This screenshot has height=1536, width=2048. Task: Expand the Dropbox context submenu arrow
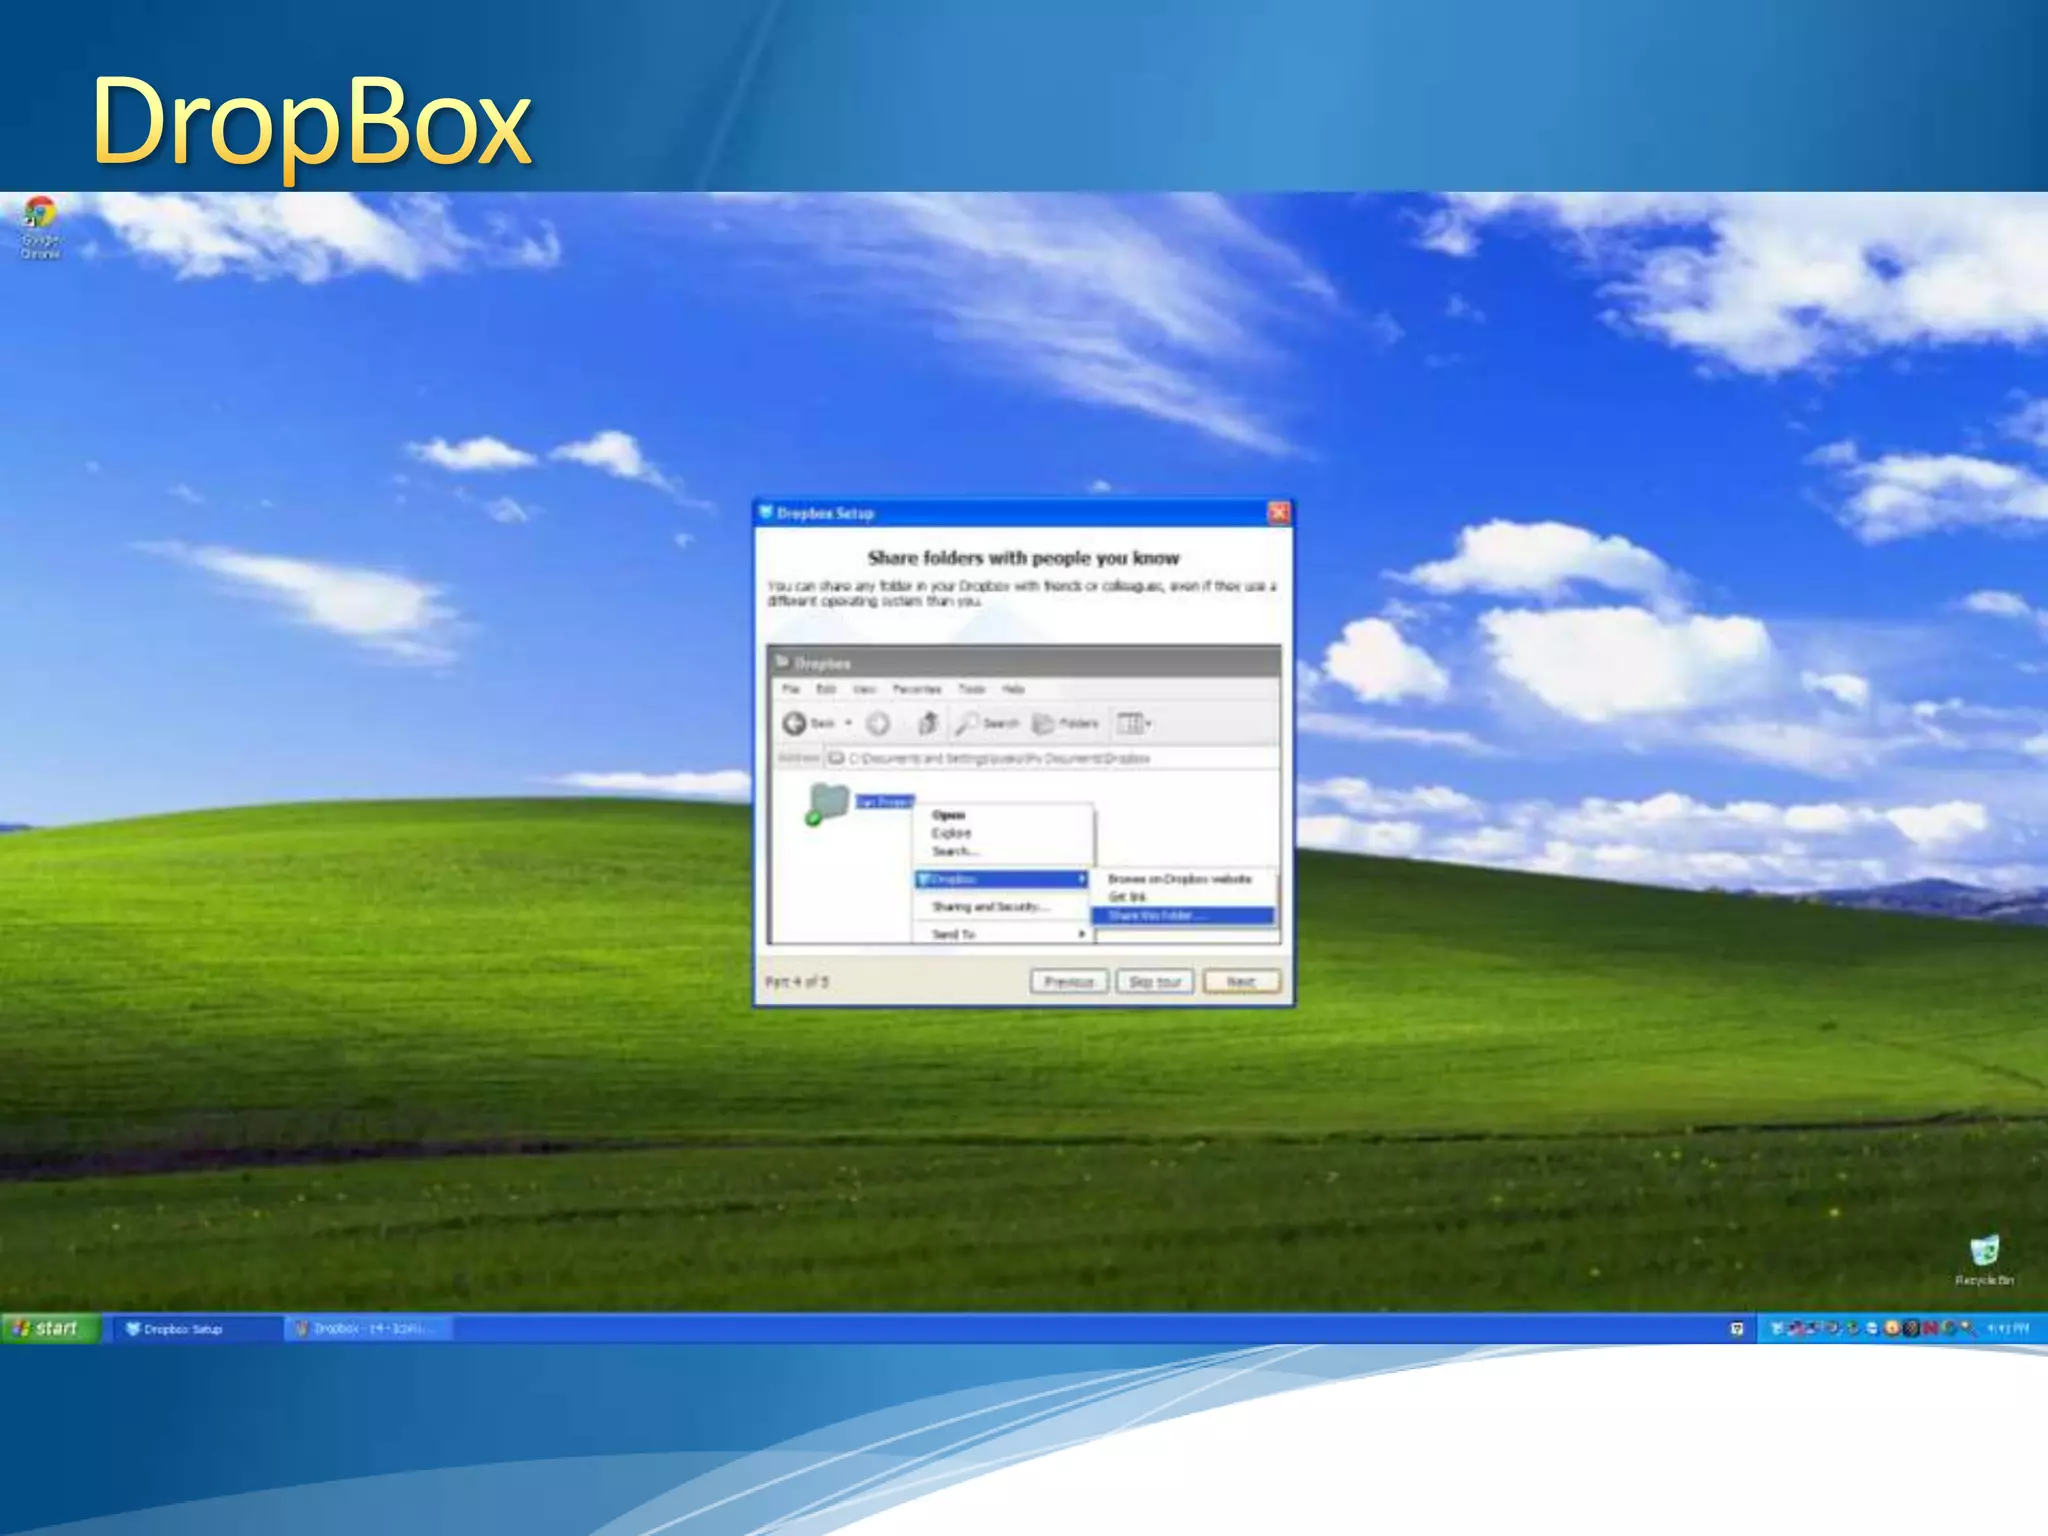(x=1081, y=879)
